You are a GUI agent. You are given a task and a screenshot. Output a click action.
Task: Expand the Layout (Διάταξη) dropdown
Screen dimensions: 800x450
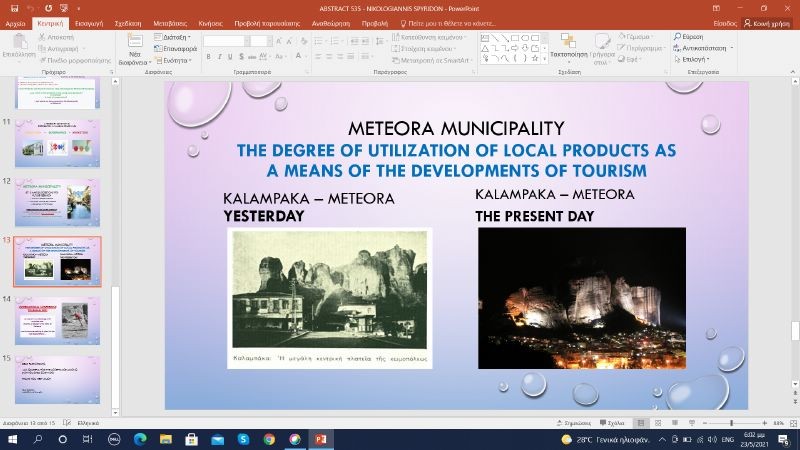point(176,36)
